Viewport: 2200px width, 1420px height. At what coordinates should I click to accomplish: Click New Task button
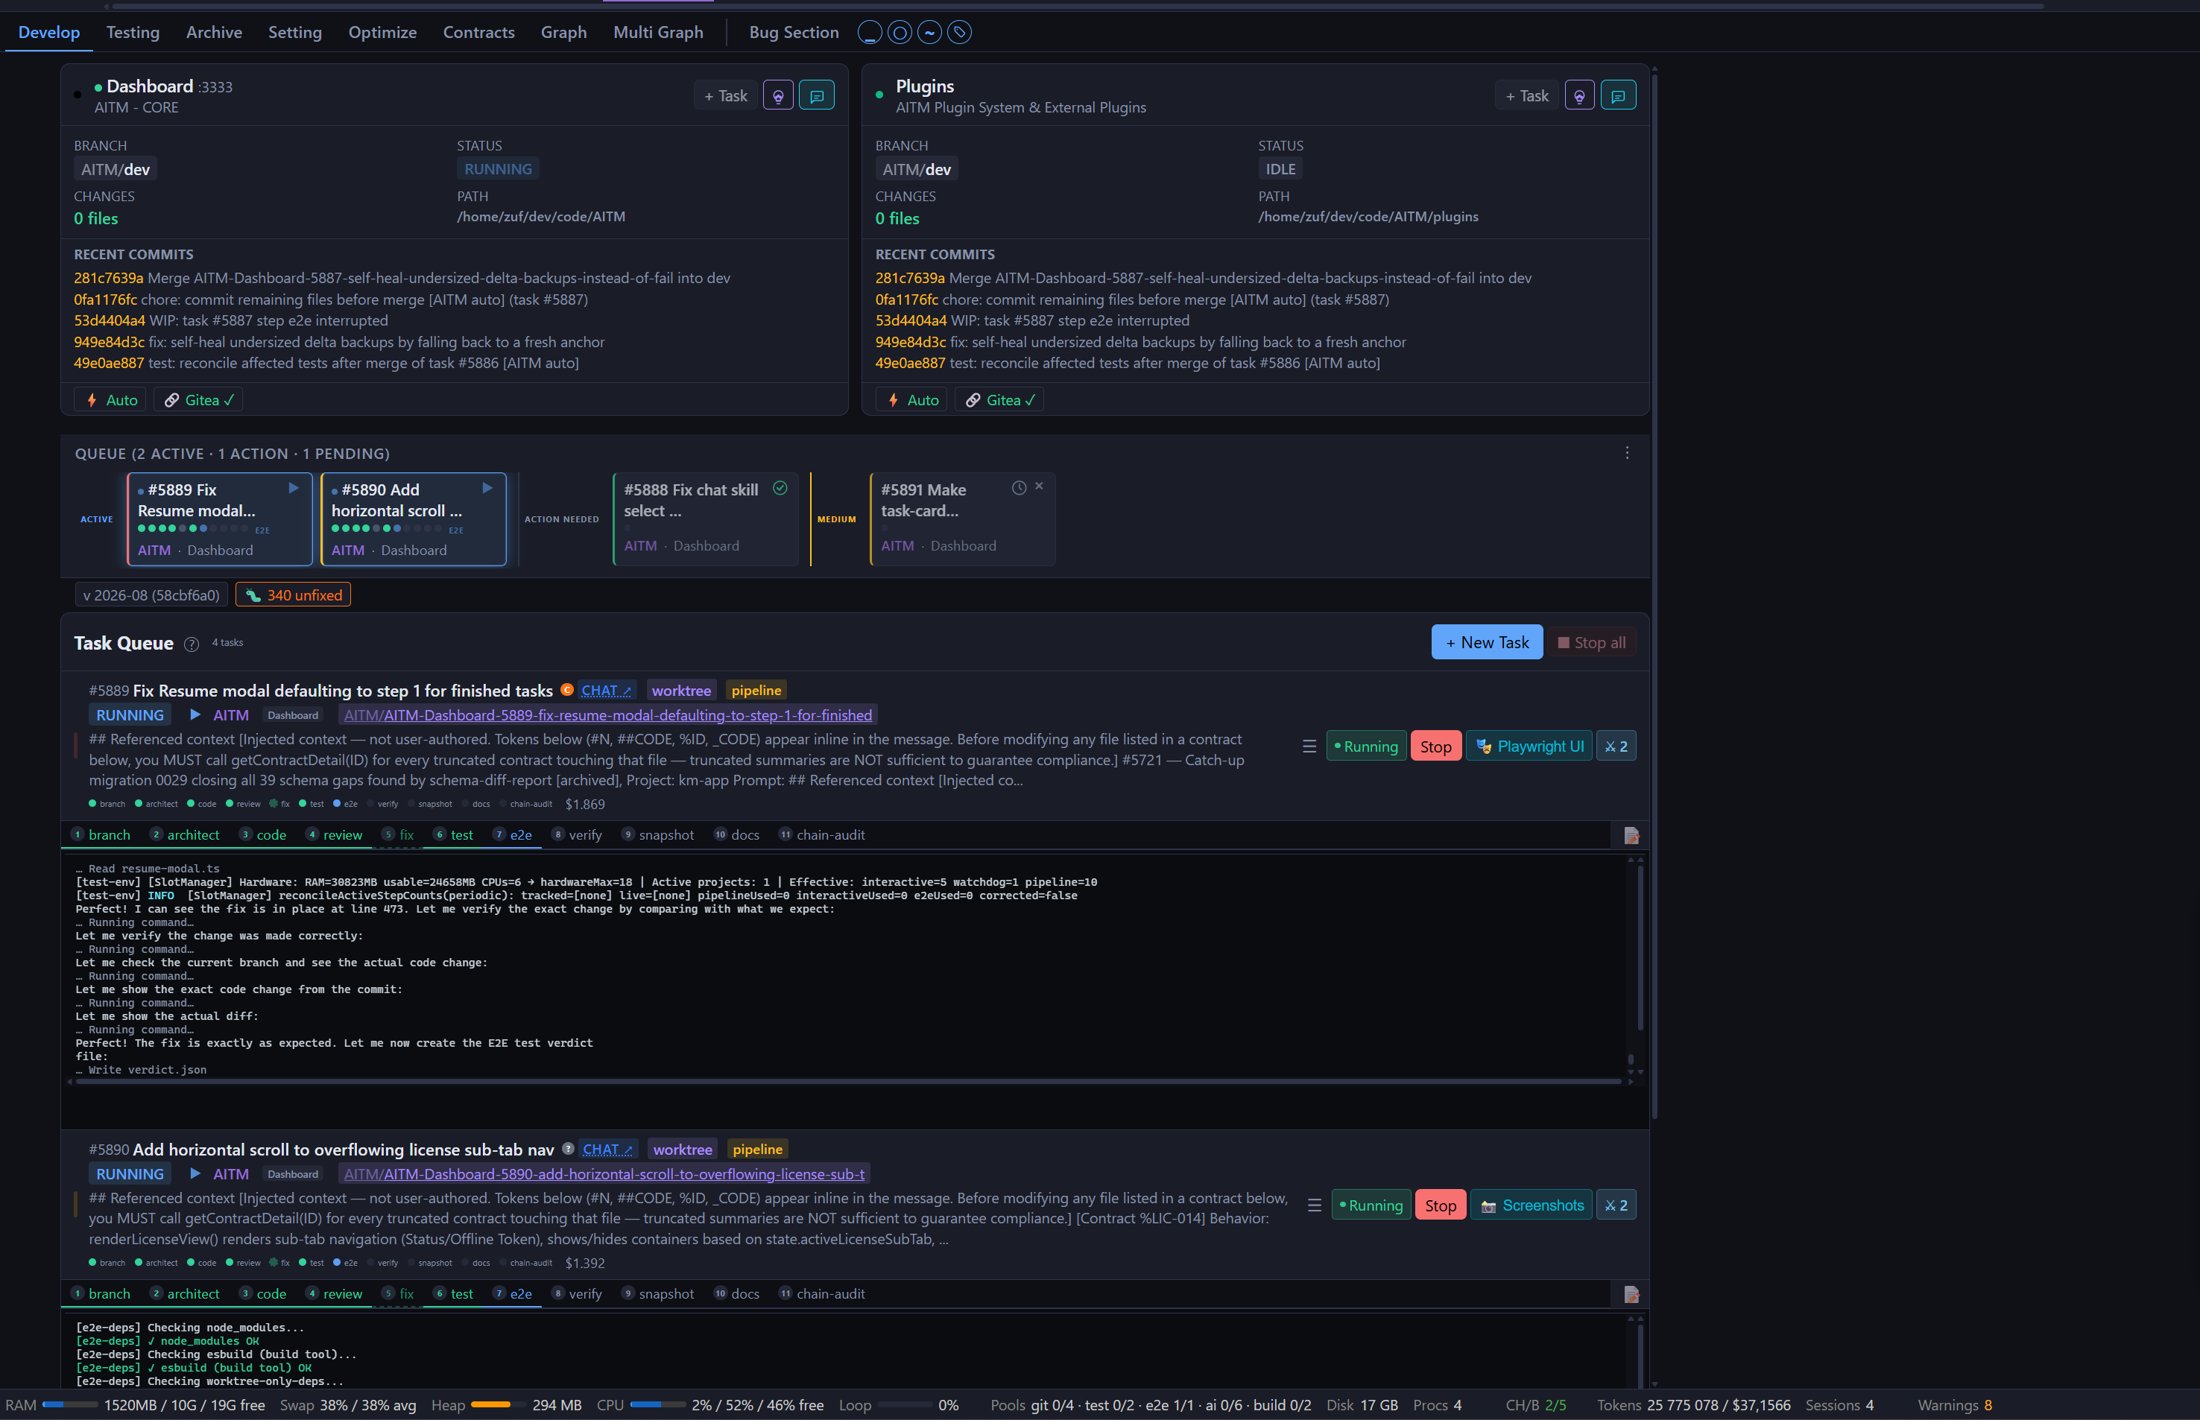point(1487,643)
